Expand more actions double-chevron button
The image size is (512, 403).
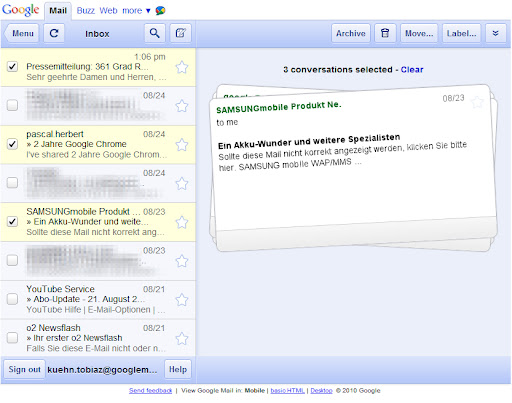[x=496, y=33]
